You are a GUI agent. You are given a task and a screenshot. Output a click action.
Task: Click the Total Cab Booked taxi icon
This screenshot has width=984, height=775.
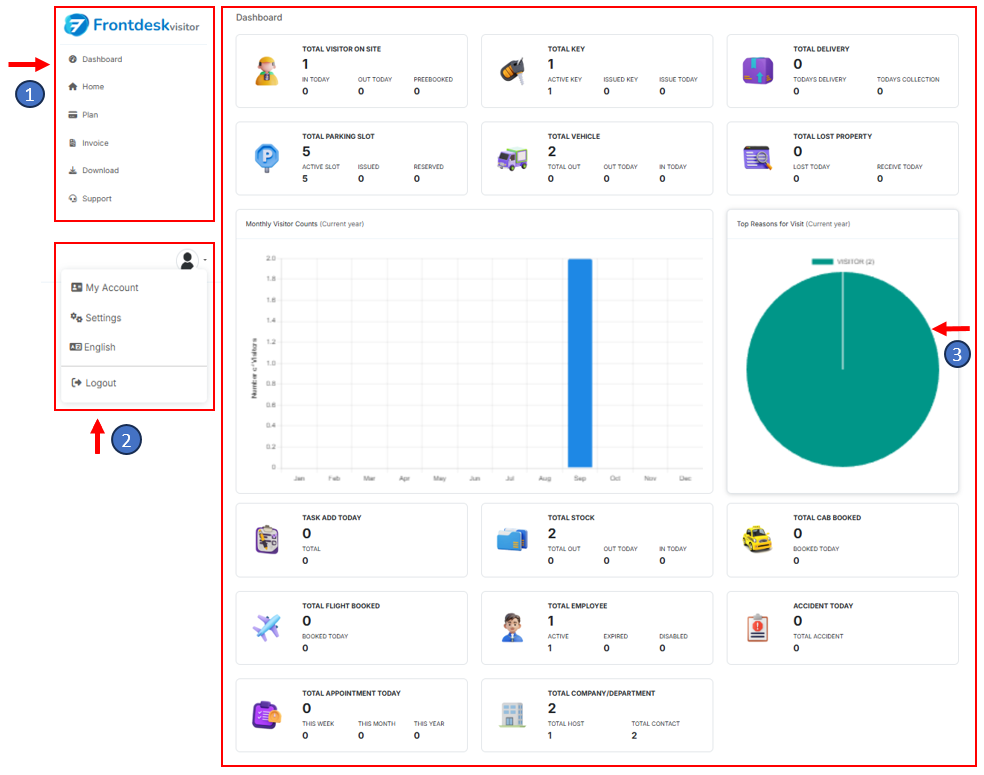(x=757, y=539)
